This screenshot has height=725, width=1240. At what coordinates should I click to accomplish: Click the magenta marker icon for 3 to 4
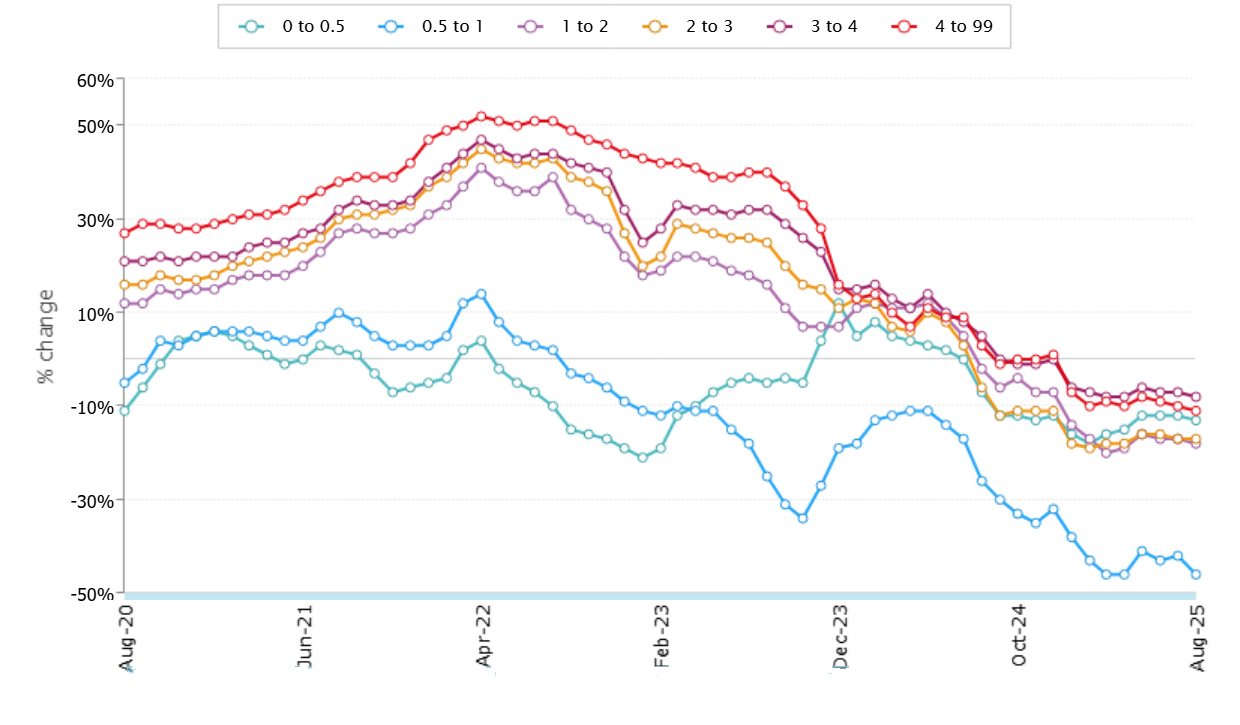coord(781,27)
